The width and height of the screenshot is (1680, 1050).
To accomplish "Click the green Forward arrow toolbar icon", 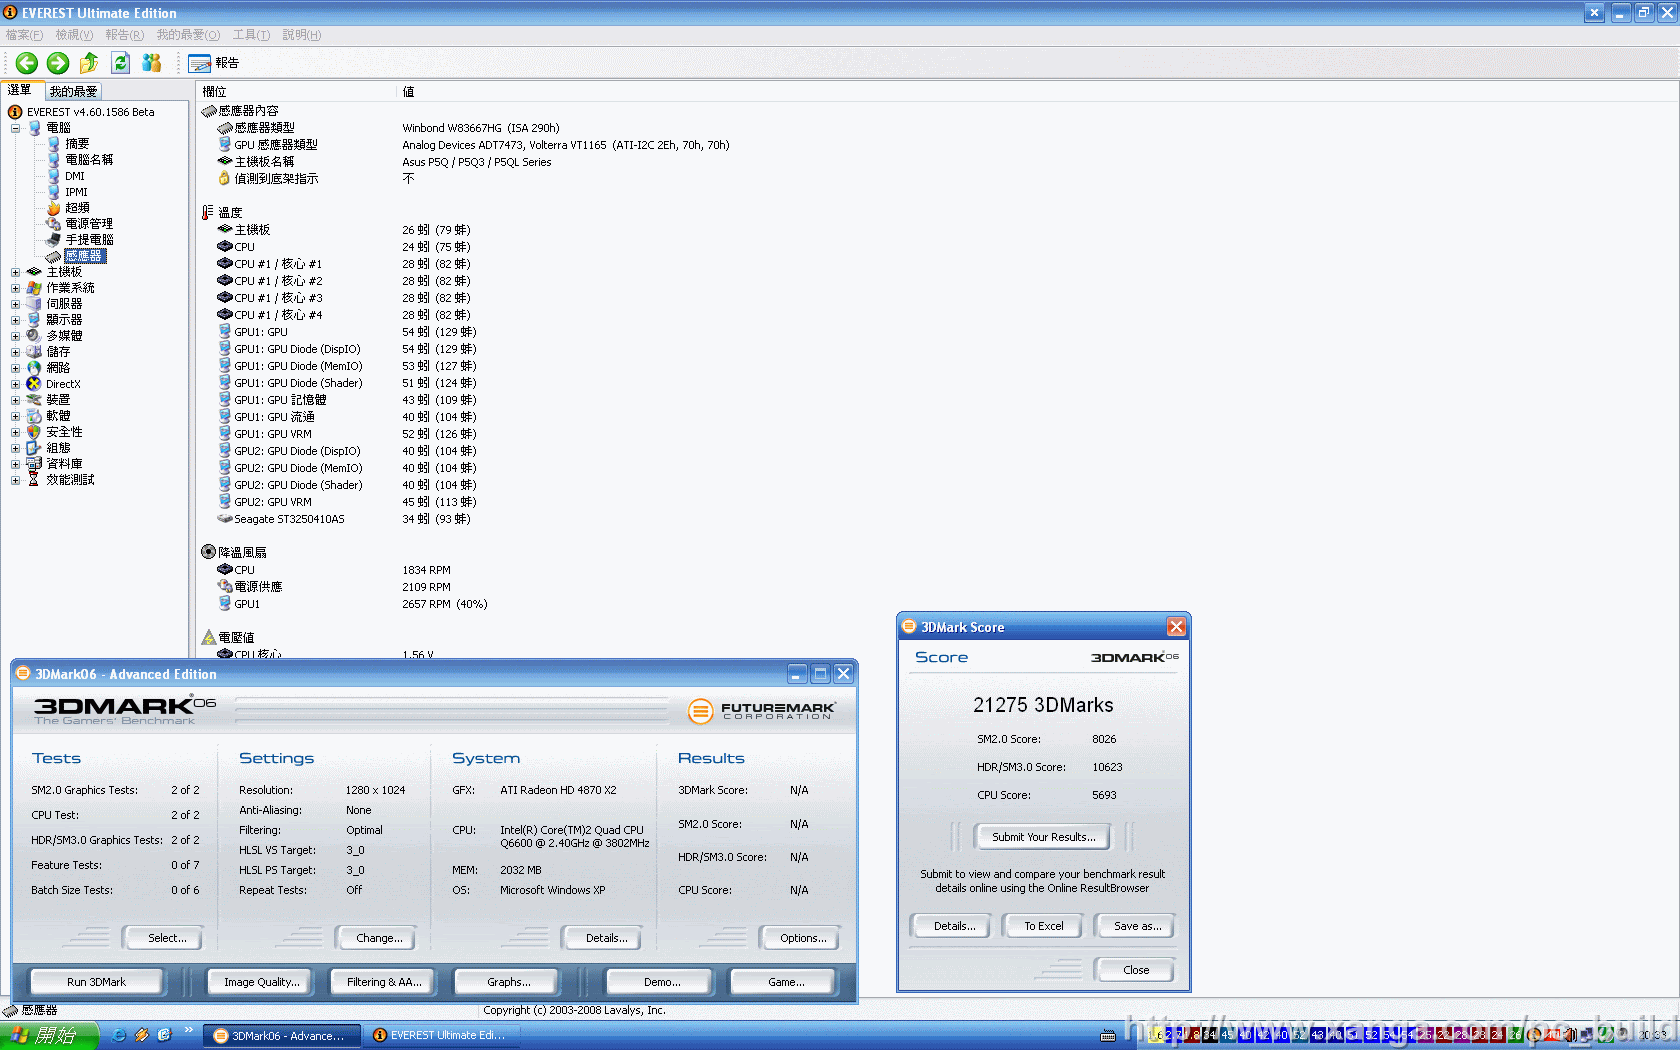I will (58, 63).
